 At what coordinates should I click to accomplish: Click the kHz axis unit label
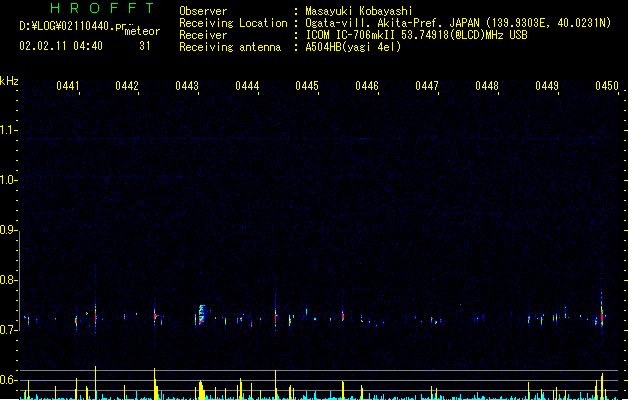pos(9,81)
